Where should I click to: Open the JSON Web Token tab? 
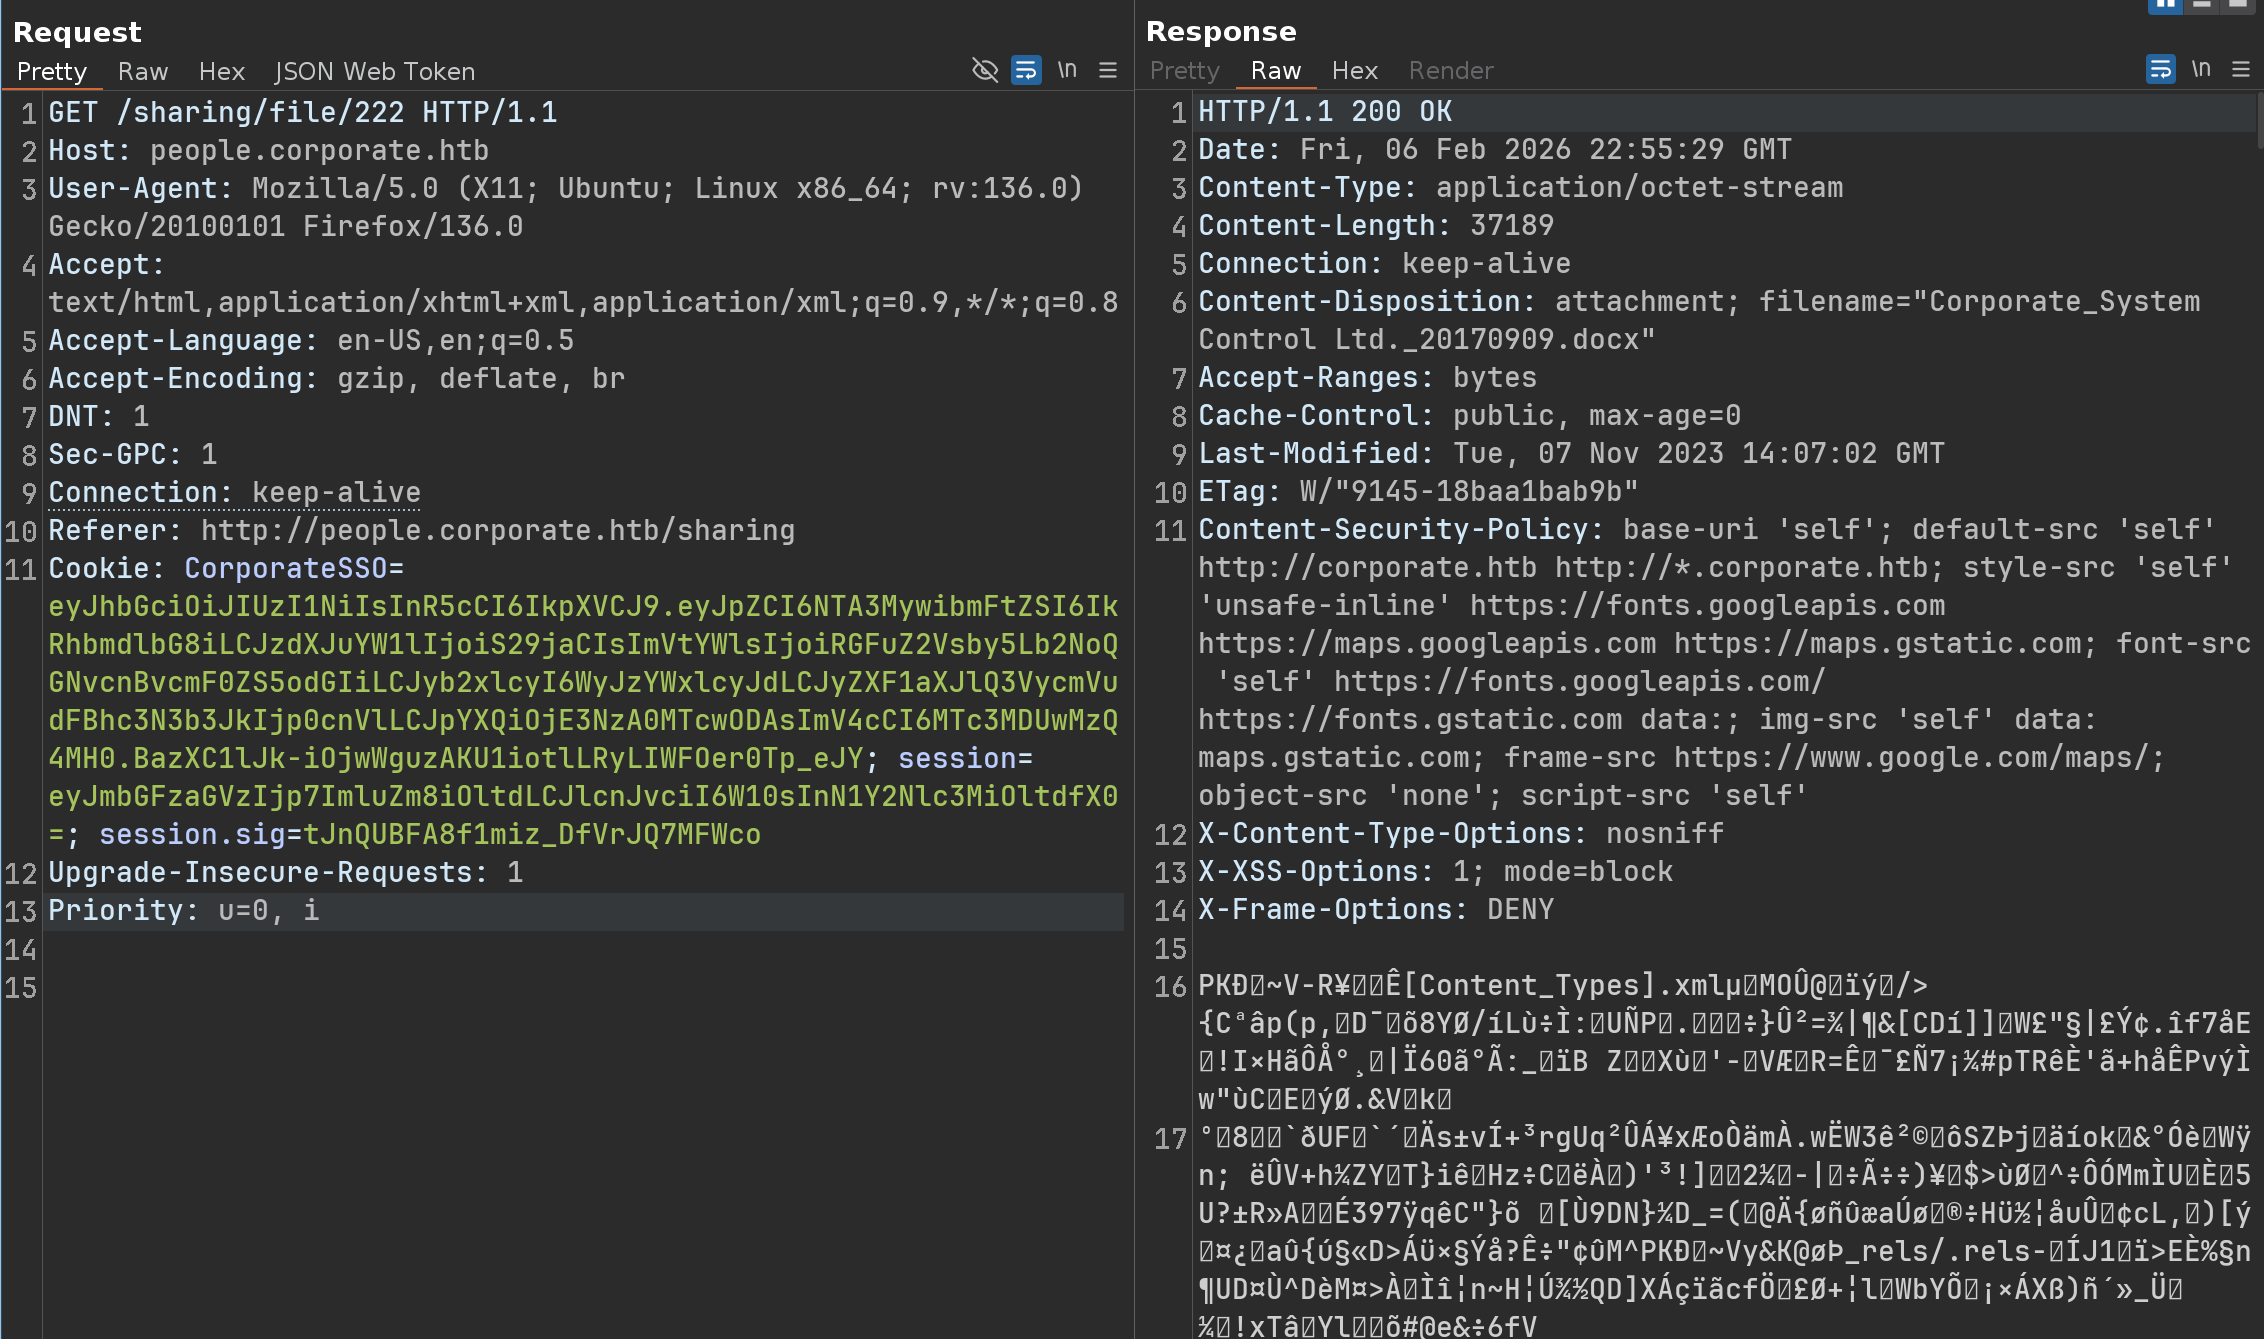coord(375,71)
